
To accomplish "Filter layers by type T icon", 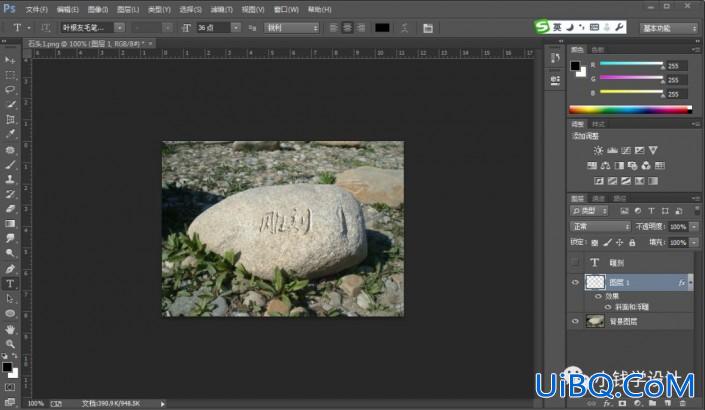I will click(x=651, y=211).
